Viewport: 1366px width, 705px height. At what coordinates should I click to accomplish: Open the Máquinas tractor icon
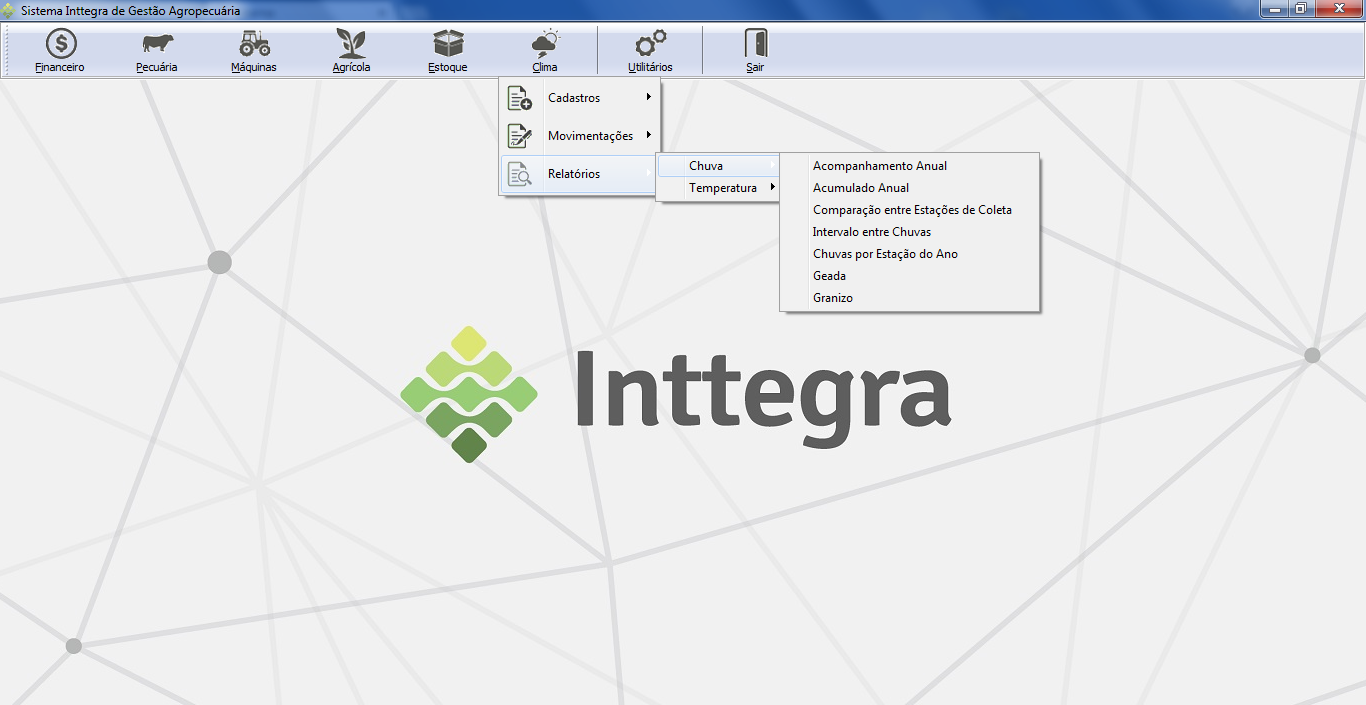click(x=254, y=44)
